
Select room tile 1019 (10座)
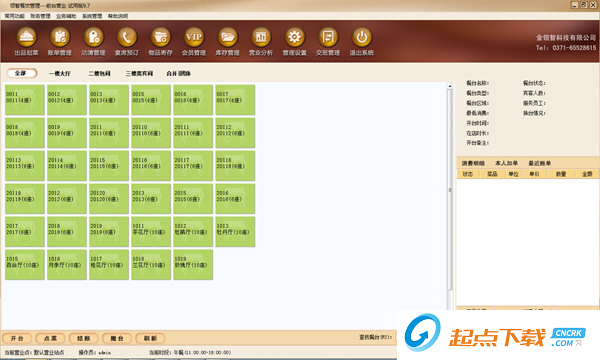pos(193,264)
